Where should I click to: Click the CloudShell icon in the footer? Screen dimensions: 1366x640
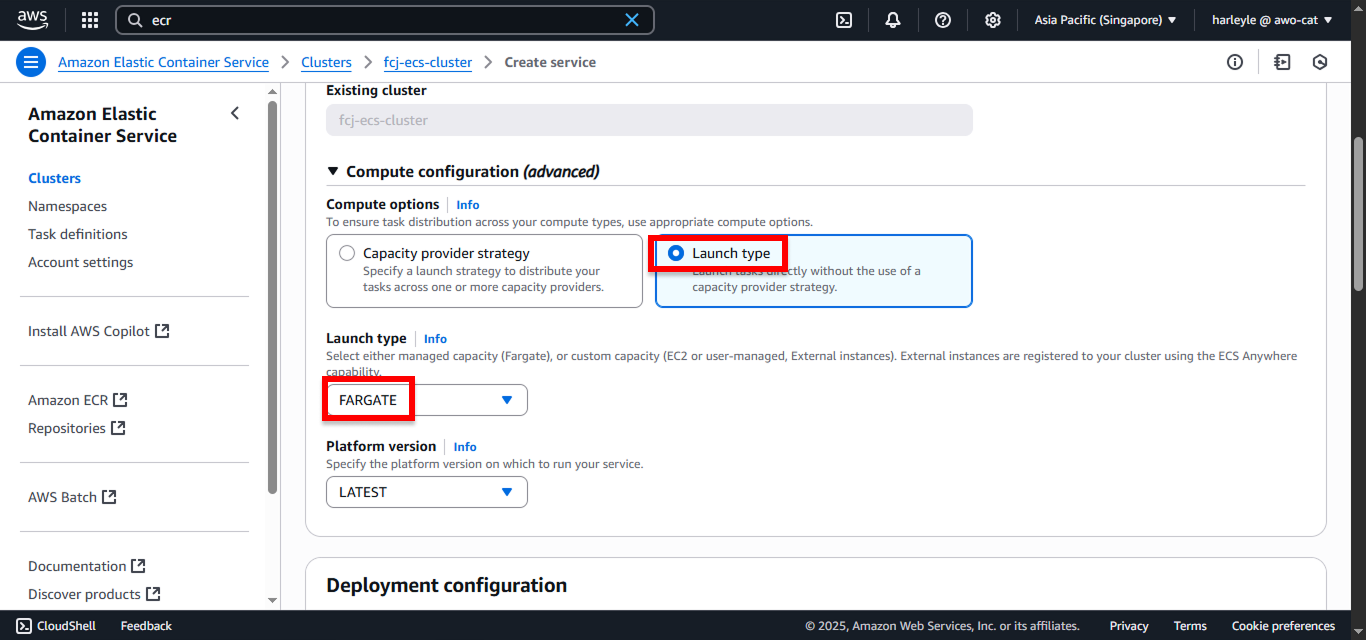(x=24, y=626)
